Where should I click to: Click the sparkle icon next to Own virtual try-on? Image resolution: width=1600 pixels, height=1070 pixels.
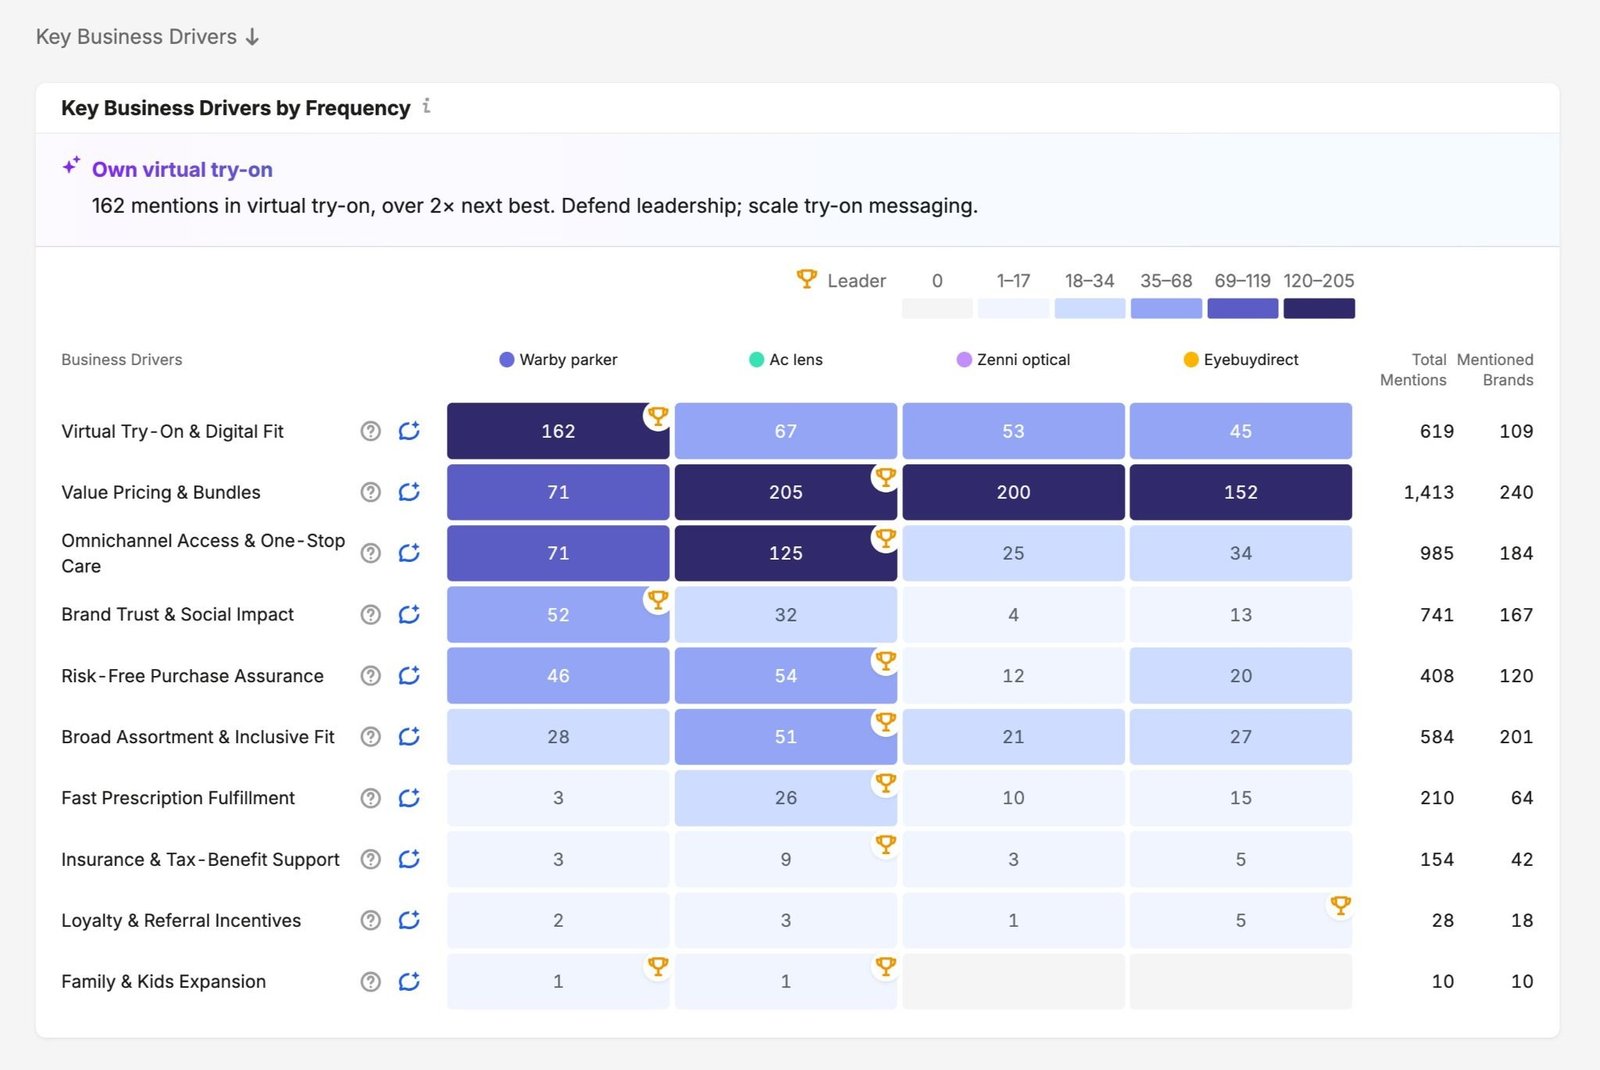tap(71, 166)
